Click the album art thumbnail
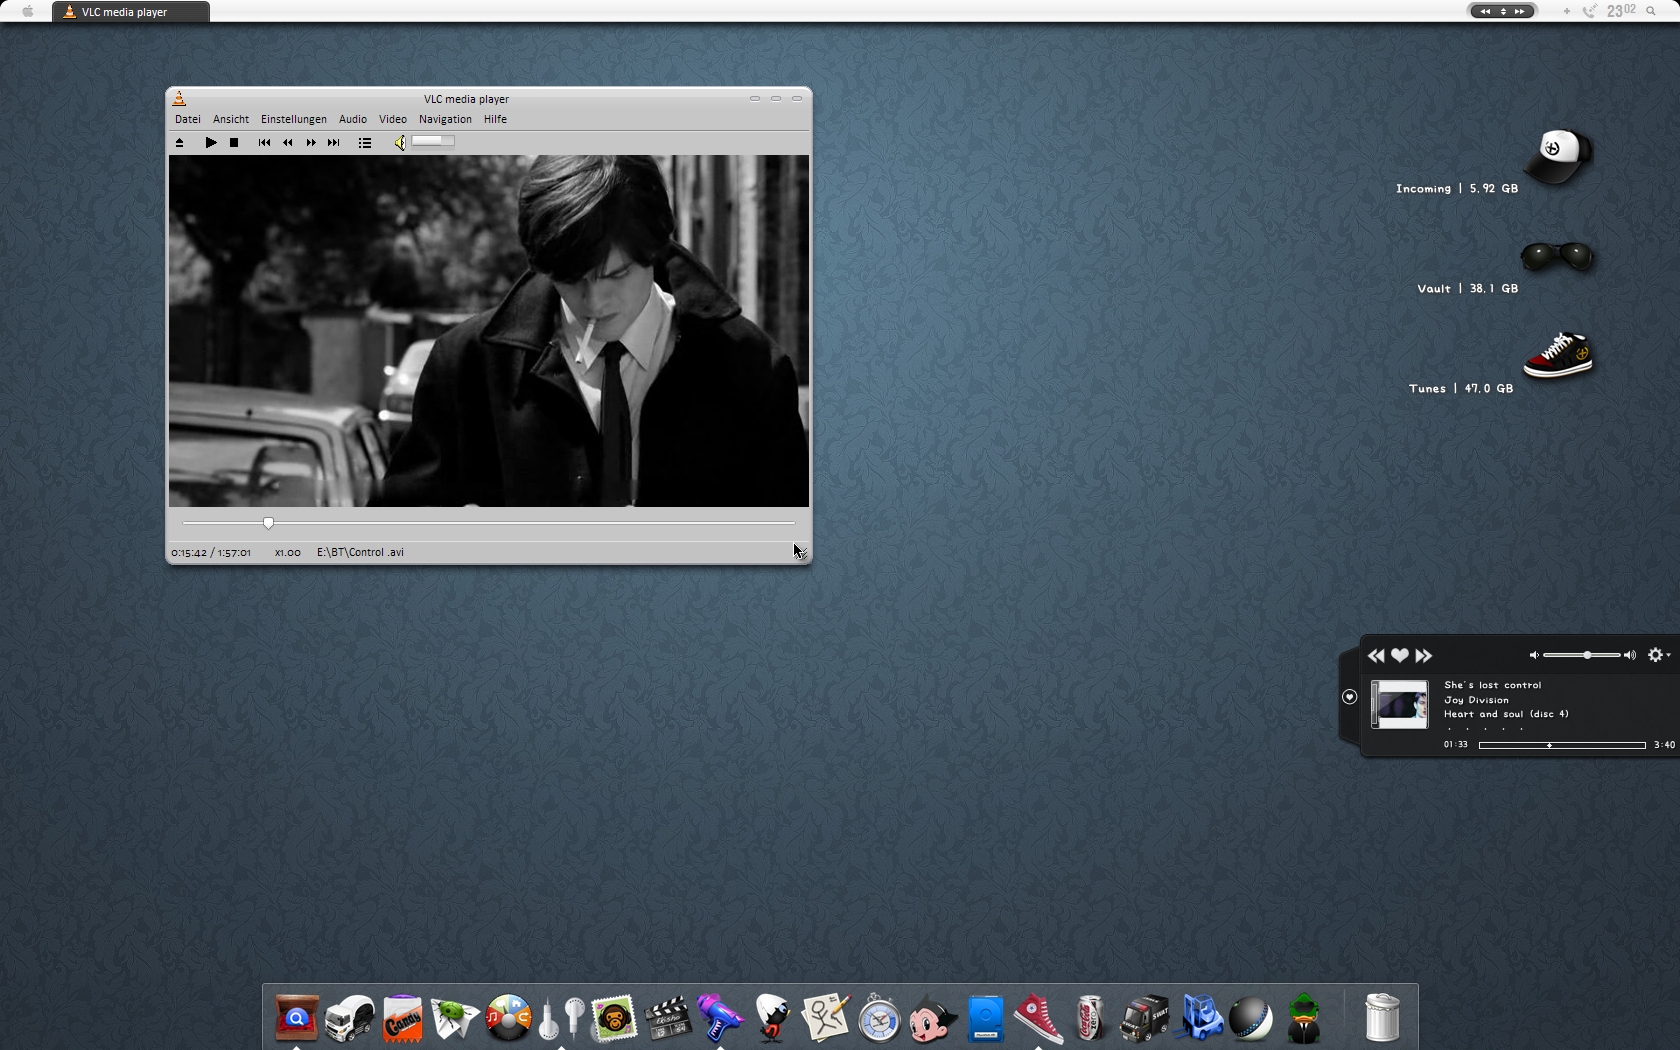This screenshot has height=1050, width=1680. tap(1399, 705)
